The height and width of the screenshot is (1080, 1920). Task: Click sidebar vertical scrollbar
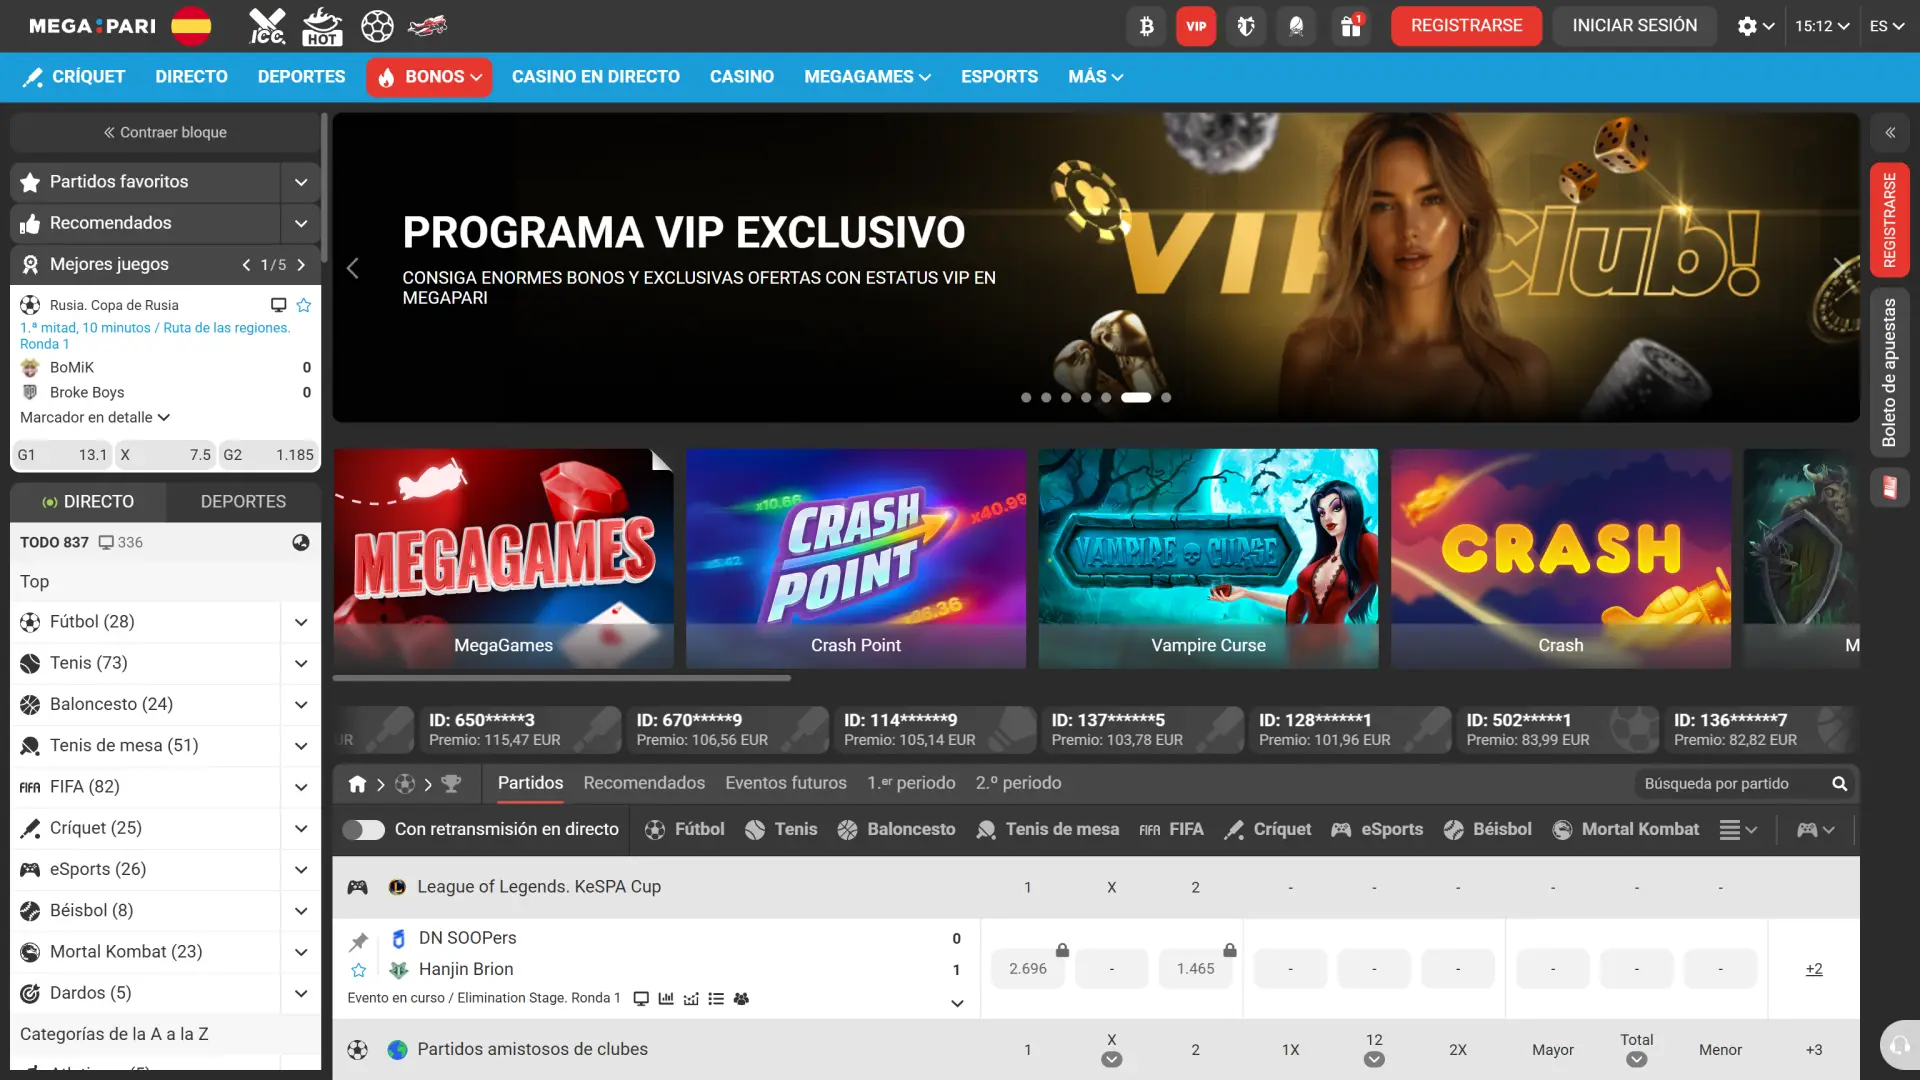324,186
